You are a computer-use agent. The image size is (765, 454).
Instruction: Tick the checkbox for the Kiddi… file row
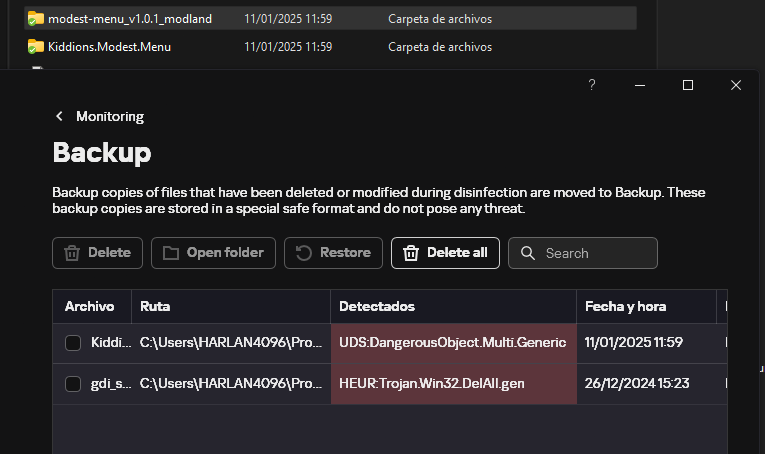point(73,343)
